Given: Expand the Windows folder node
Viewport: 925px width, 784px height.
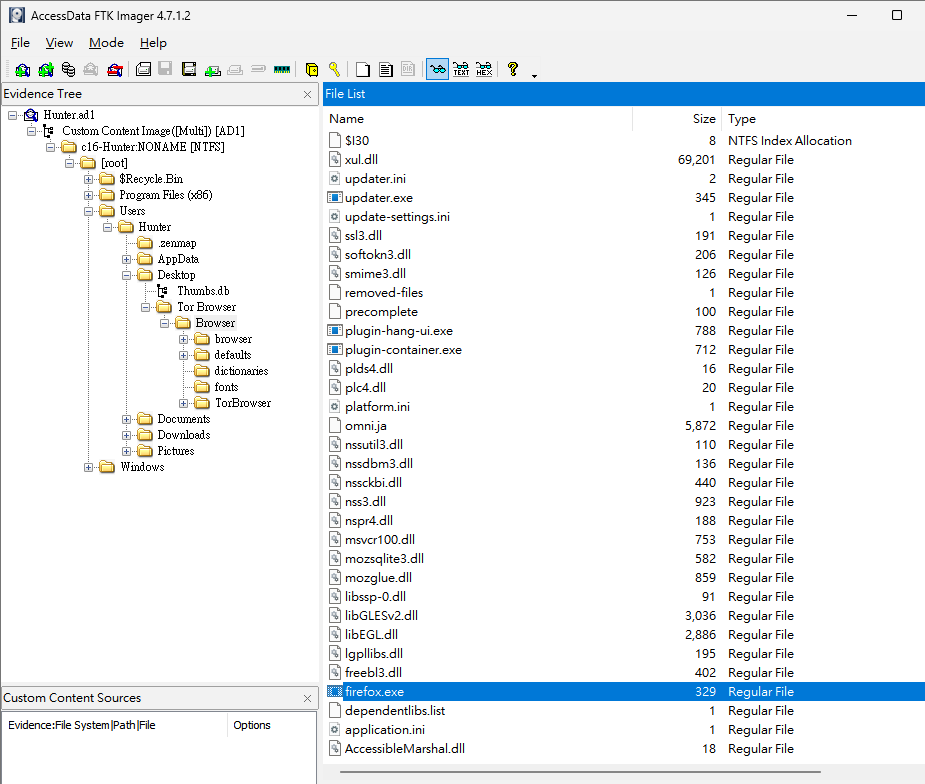Looking at the screenshot, I should (x=88, y=468).
